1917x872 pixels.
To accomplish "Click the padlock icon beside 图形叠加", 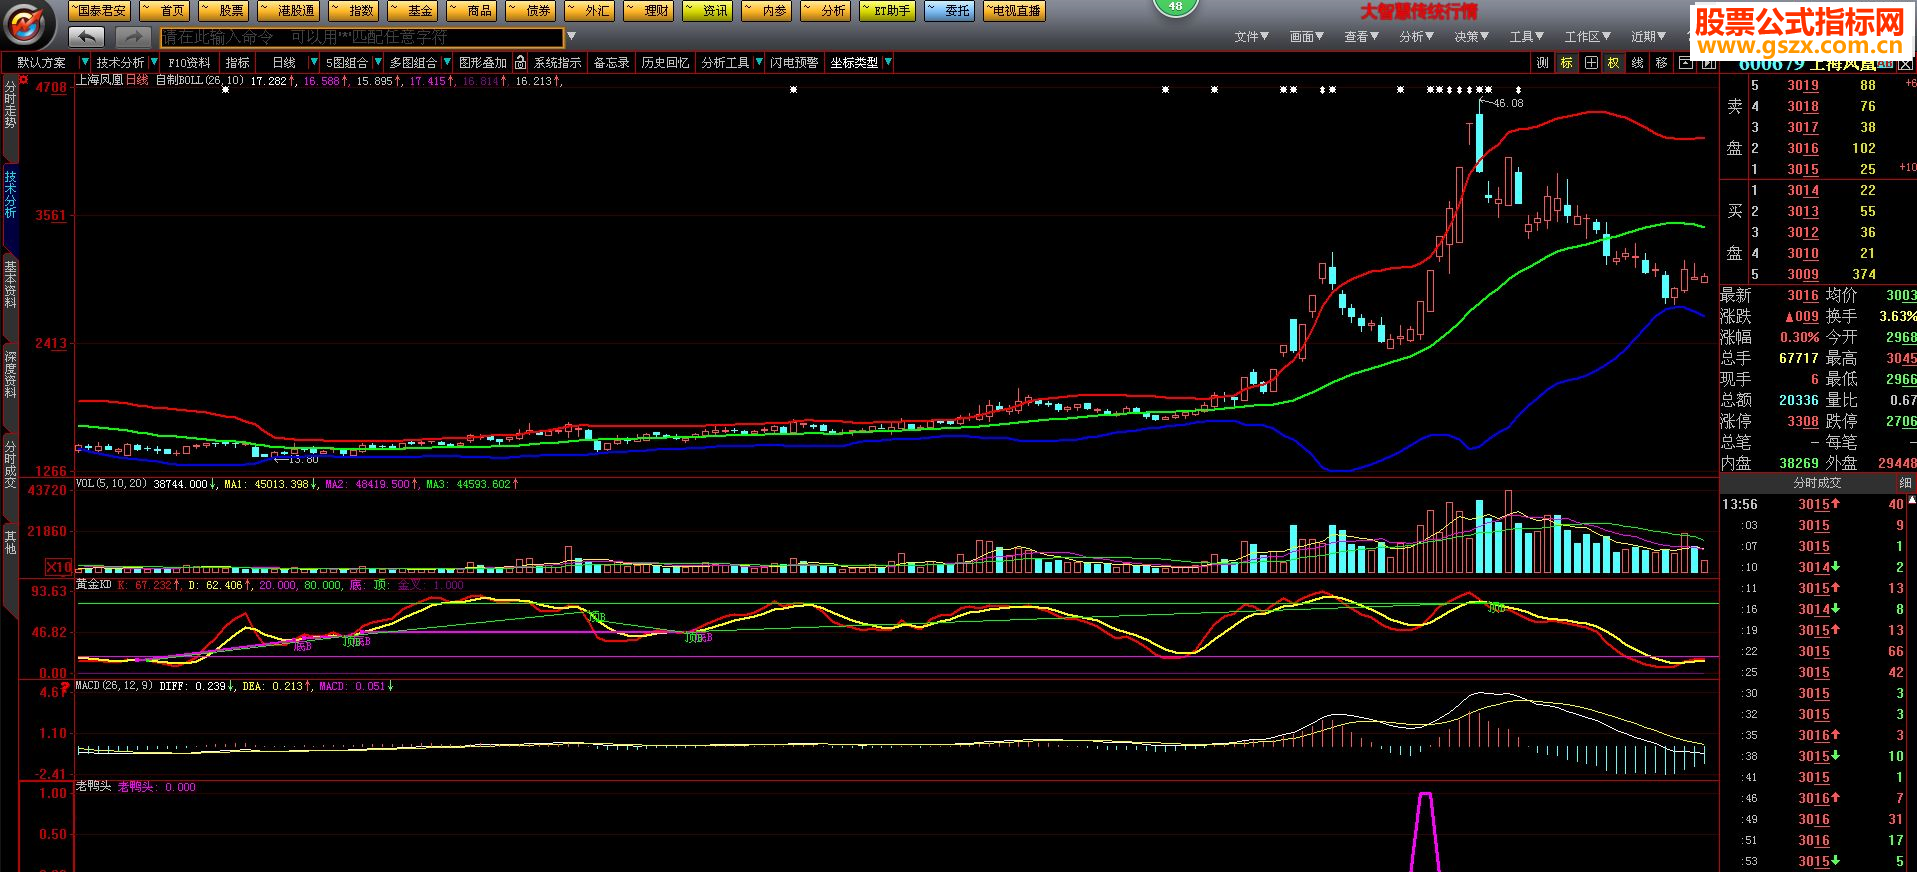I will 520,63.
